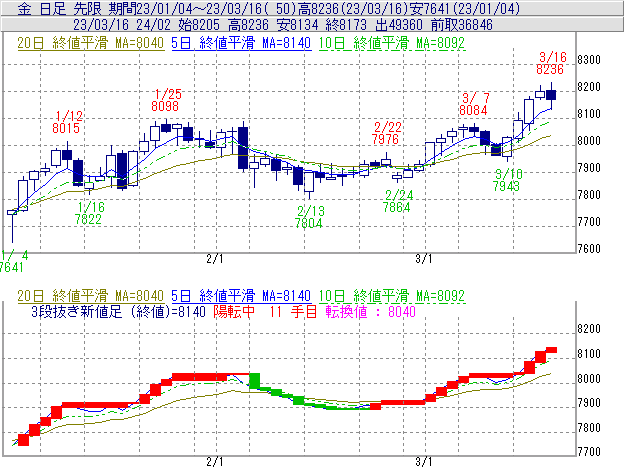Click the upper chart 20日 終値平滑 MA=8040 legend
Screen dimensions: 624x475
pyautogui.click(x=90, y=43)
